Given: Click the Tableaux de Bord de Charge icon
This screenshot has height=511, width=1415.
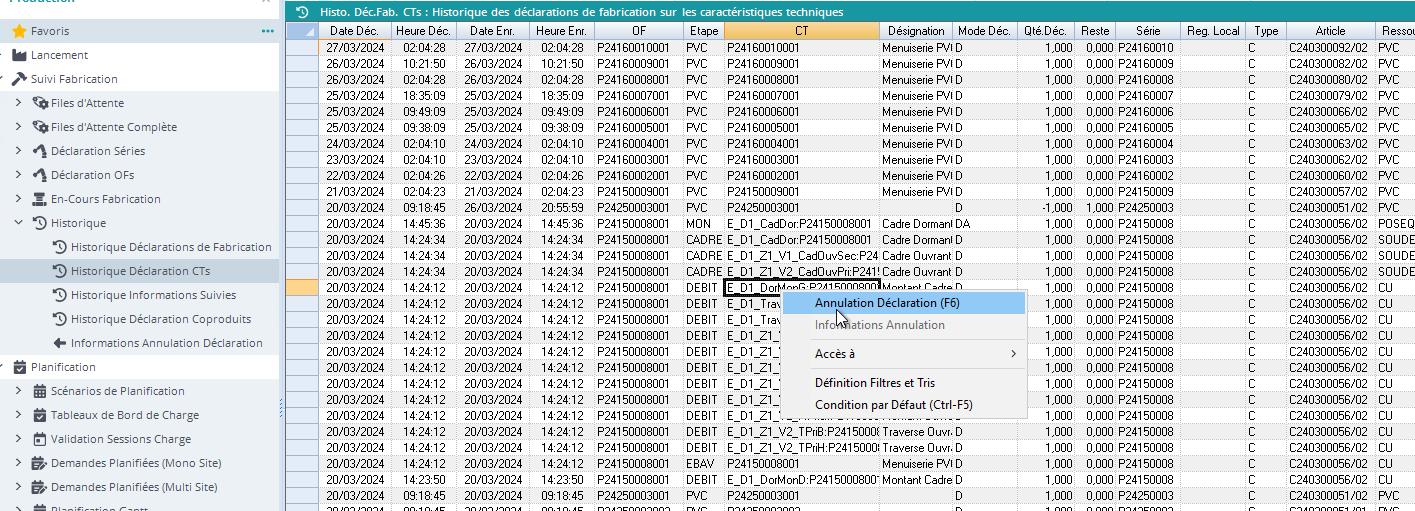Looking at the screenshot, I should (40, 415).
